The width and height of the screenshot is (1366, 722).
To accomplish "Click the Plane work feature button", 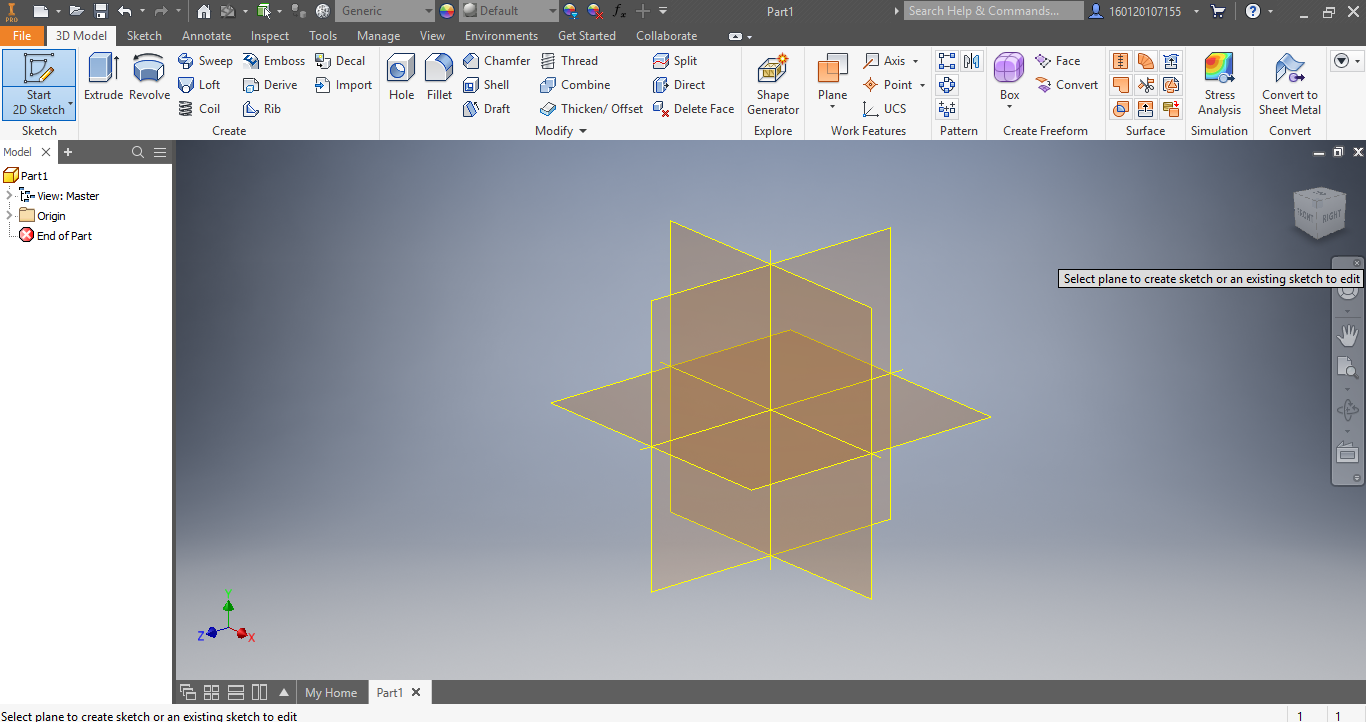I will (x=832, y=77).
